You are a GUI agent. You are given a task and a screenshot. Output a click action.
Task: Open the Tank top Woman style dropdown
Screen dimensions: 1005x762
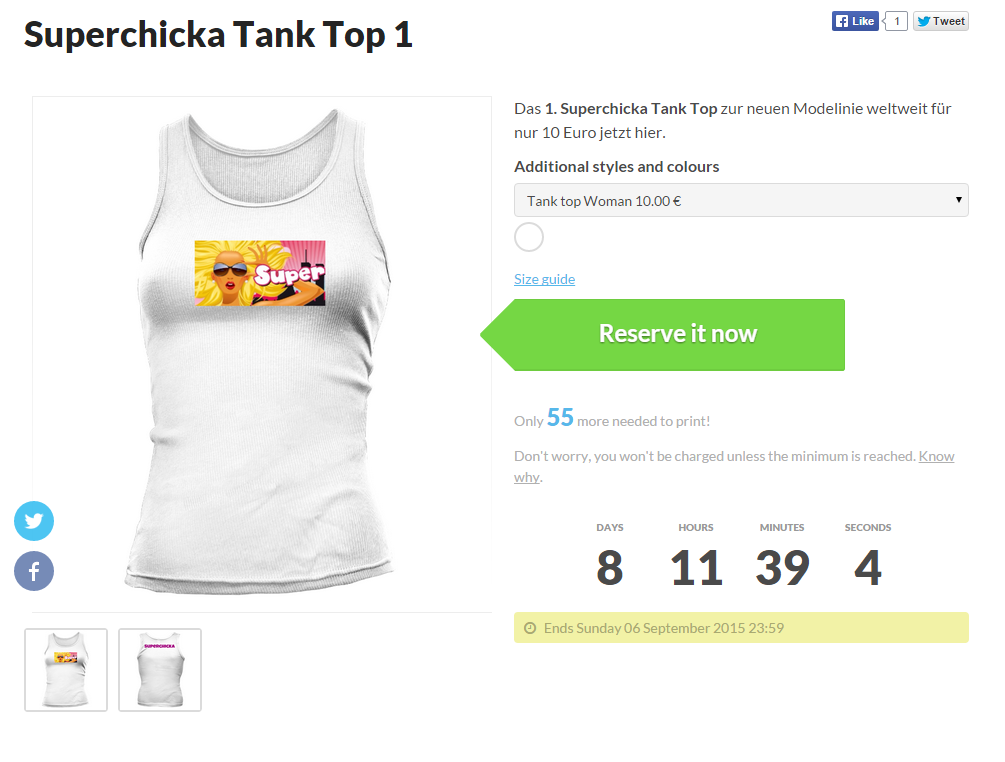pos(741,200)
